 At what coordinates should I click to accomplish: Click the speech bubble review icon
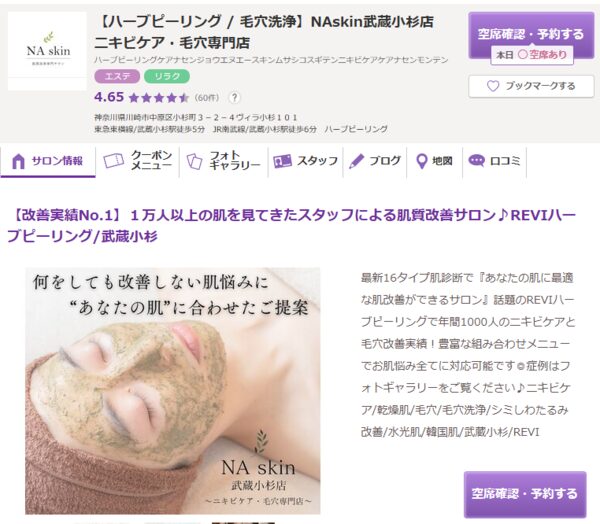476,160
